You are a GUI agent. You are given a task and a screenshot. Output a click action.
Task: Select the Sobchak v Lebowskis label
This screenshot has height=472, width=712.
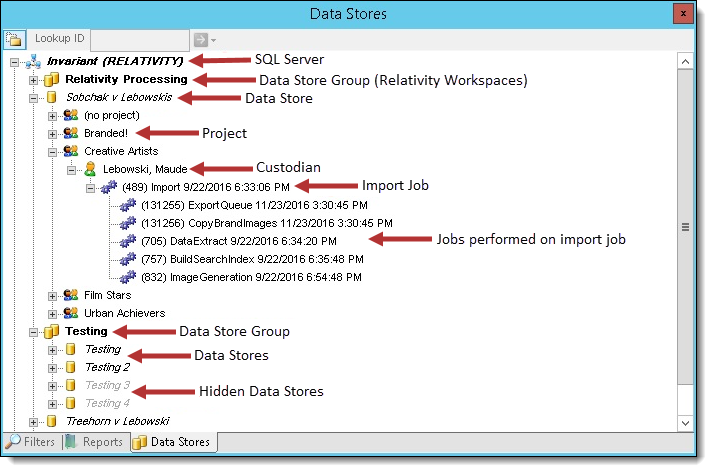(x=119, y=97)
